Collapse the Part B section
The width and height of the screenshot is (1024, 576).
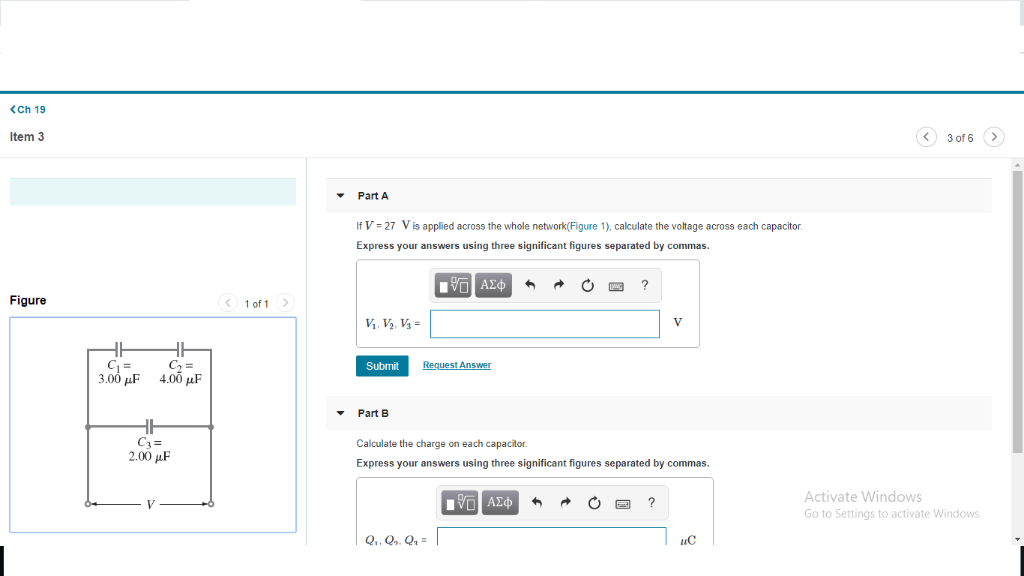(340, 412)
